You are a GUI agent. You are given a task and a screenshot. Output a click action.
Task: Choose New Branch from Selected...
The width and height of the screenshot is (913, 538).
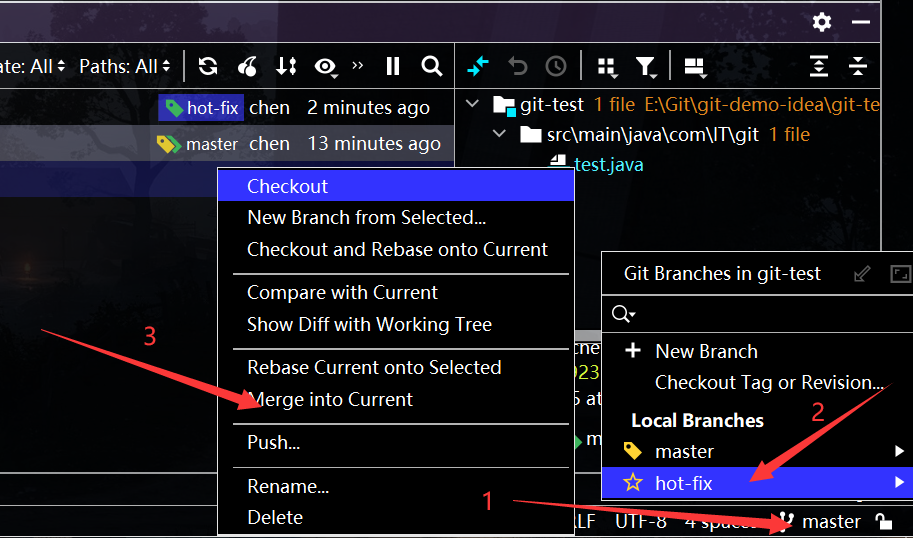pyautogui.click(x=396, y=217)
